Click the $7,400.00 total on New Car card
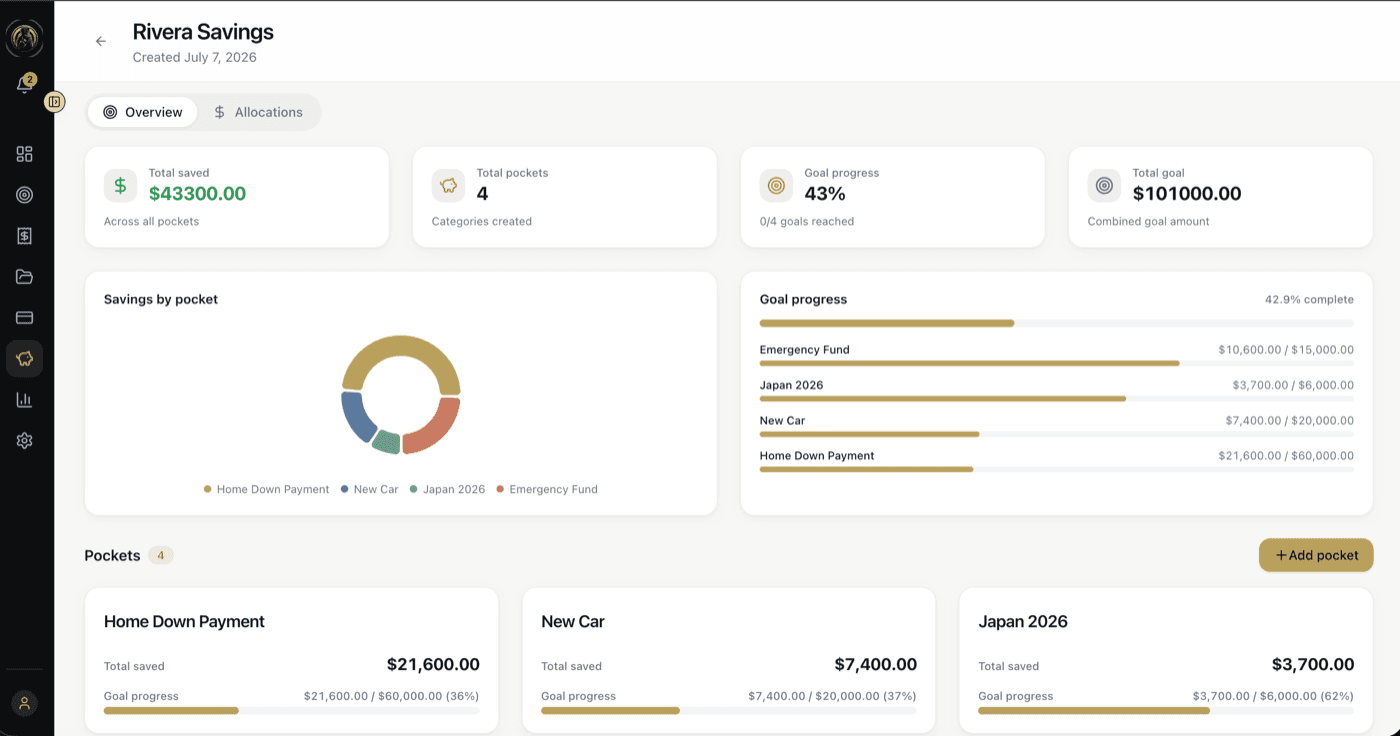 [876, 664]
